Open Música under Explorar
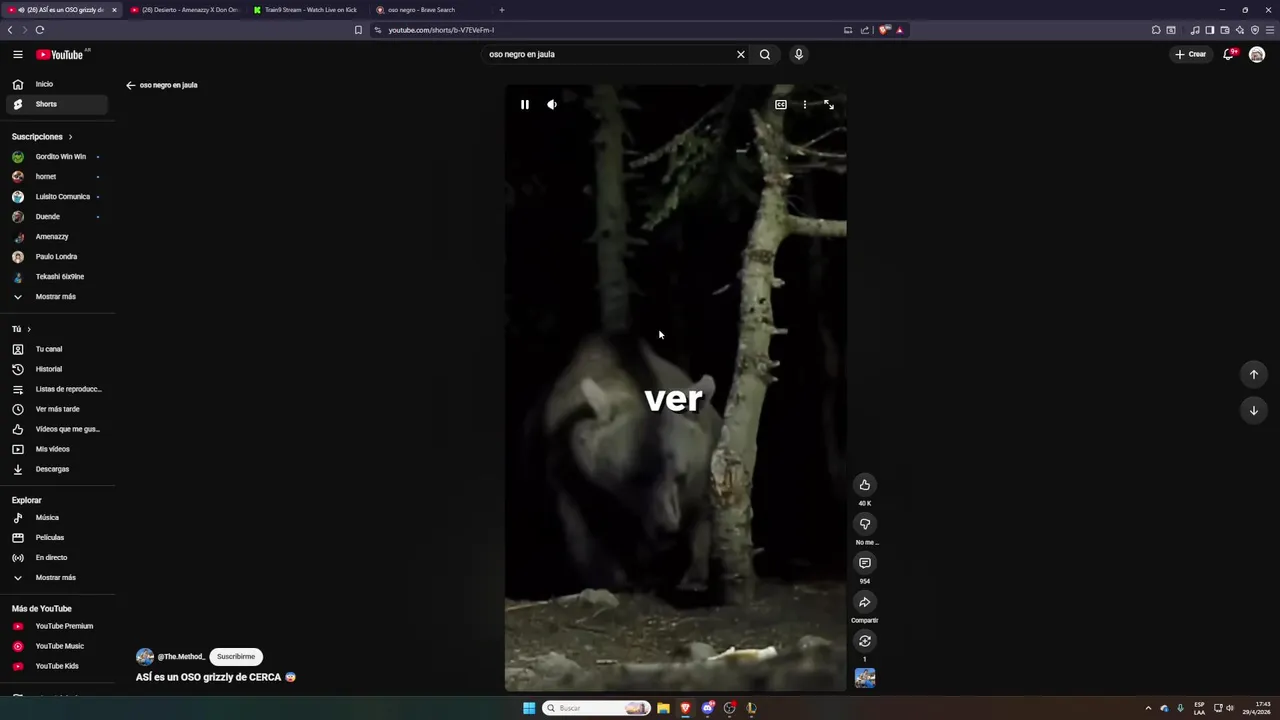Image resolution: width=1280 pixels, height=720 pixels. [x=56, y=518]
